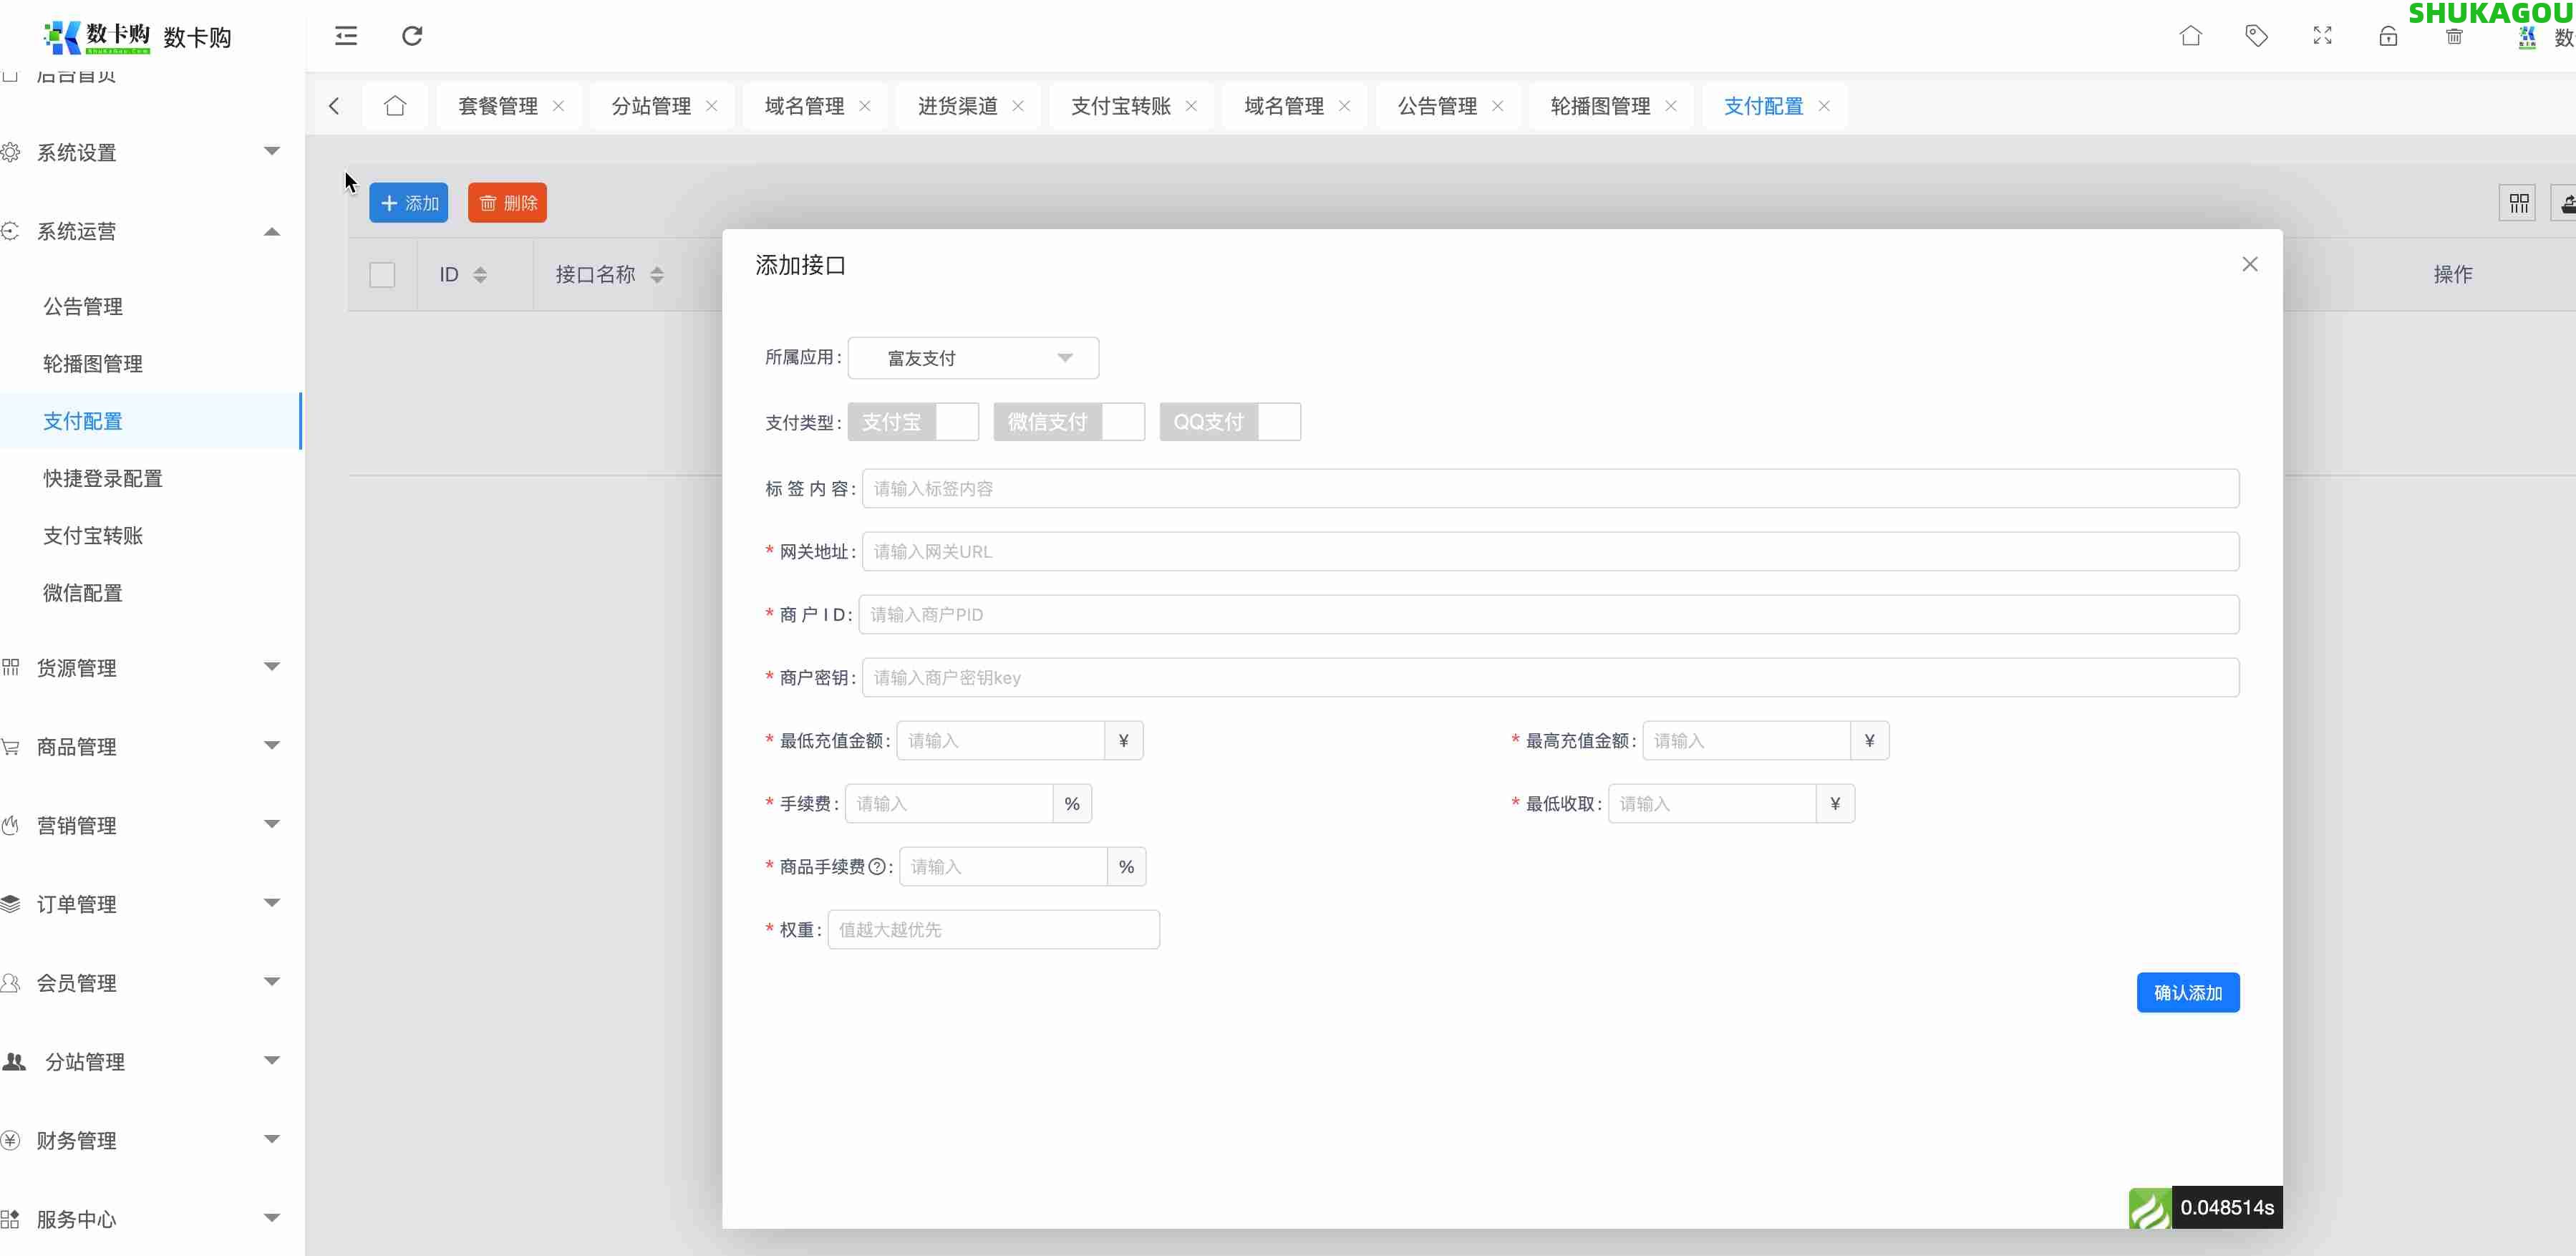The width and height of the screenshot is (2576, 1256).
Task: Select all rows with the header checkbox
Action: [x=381, y=274]
